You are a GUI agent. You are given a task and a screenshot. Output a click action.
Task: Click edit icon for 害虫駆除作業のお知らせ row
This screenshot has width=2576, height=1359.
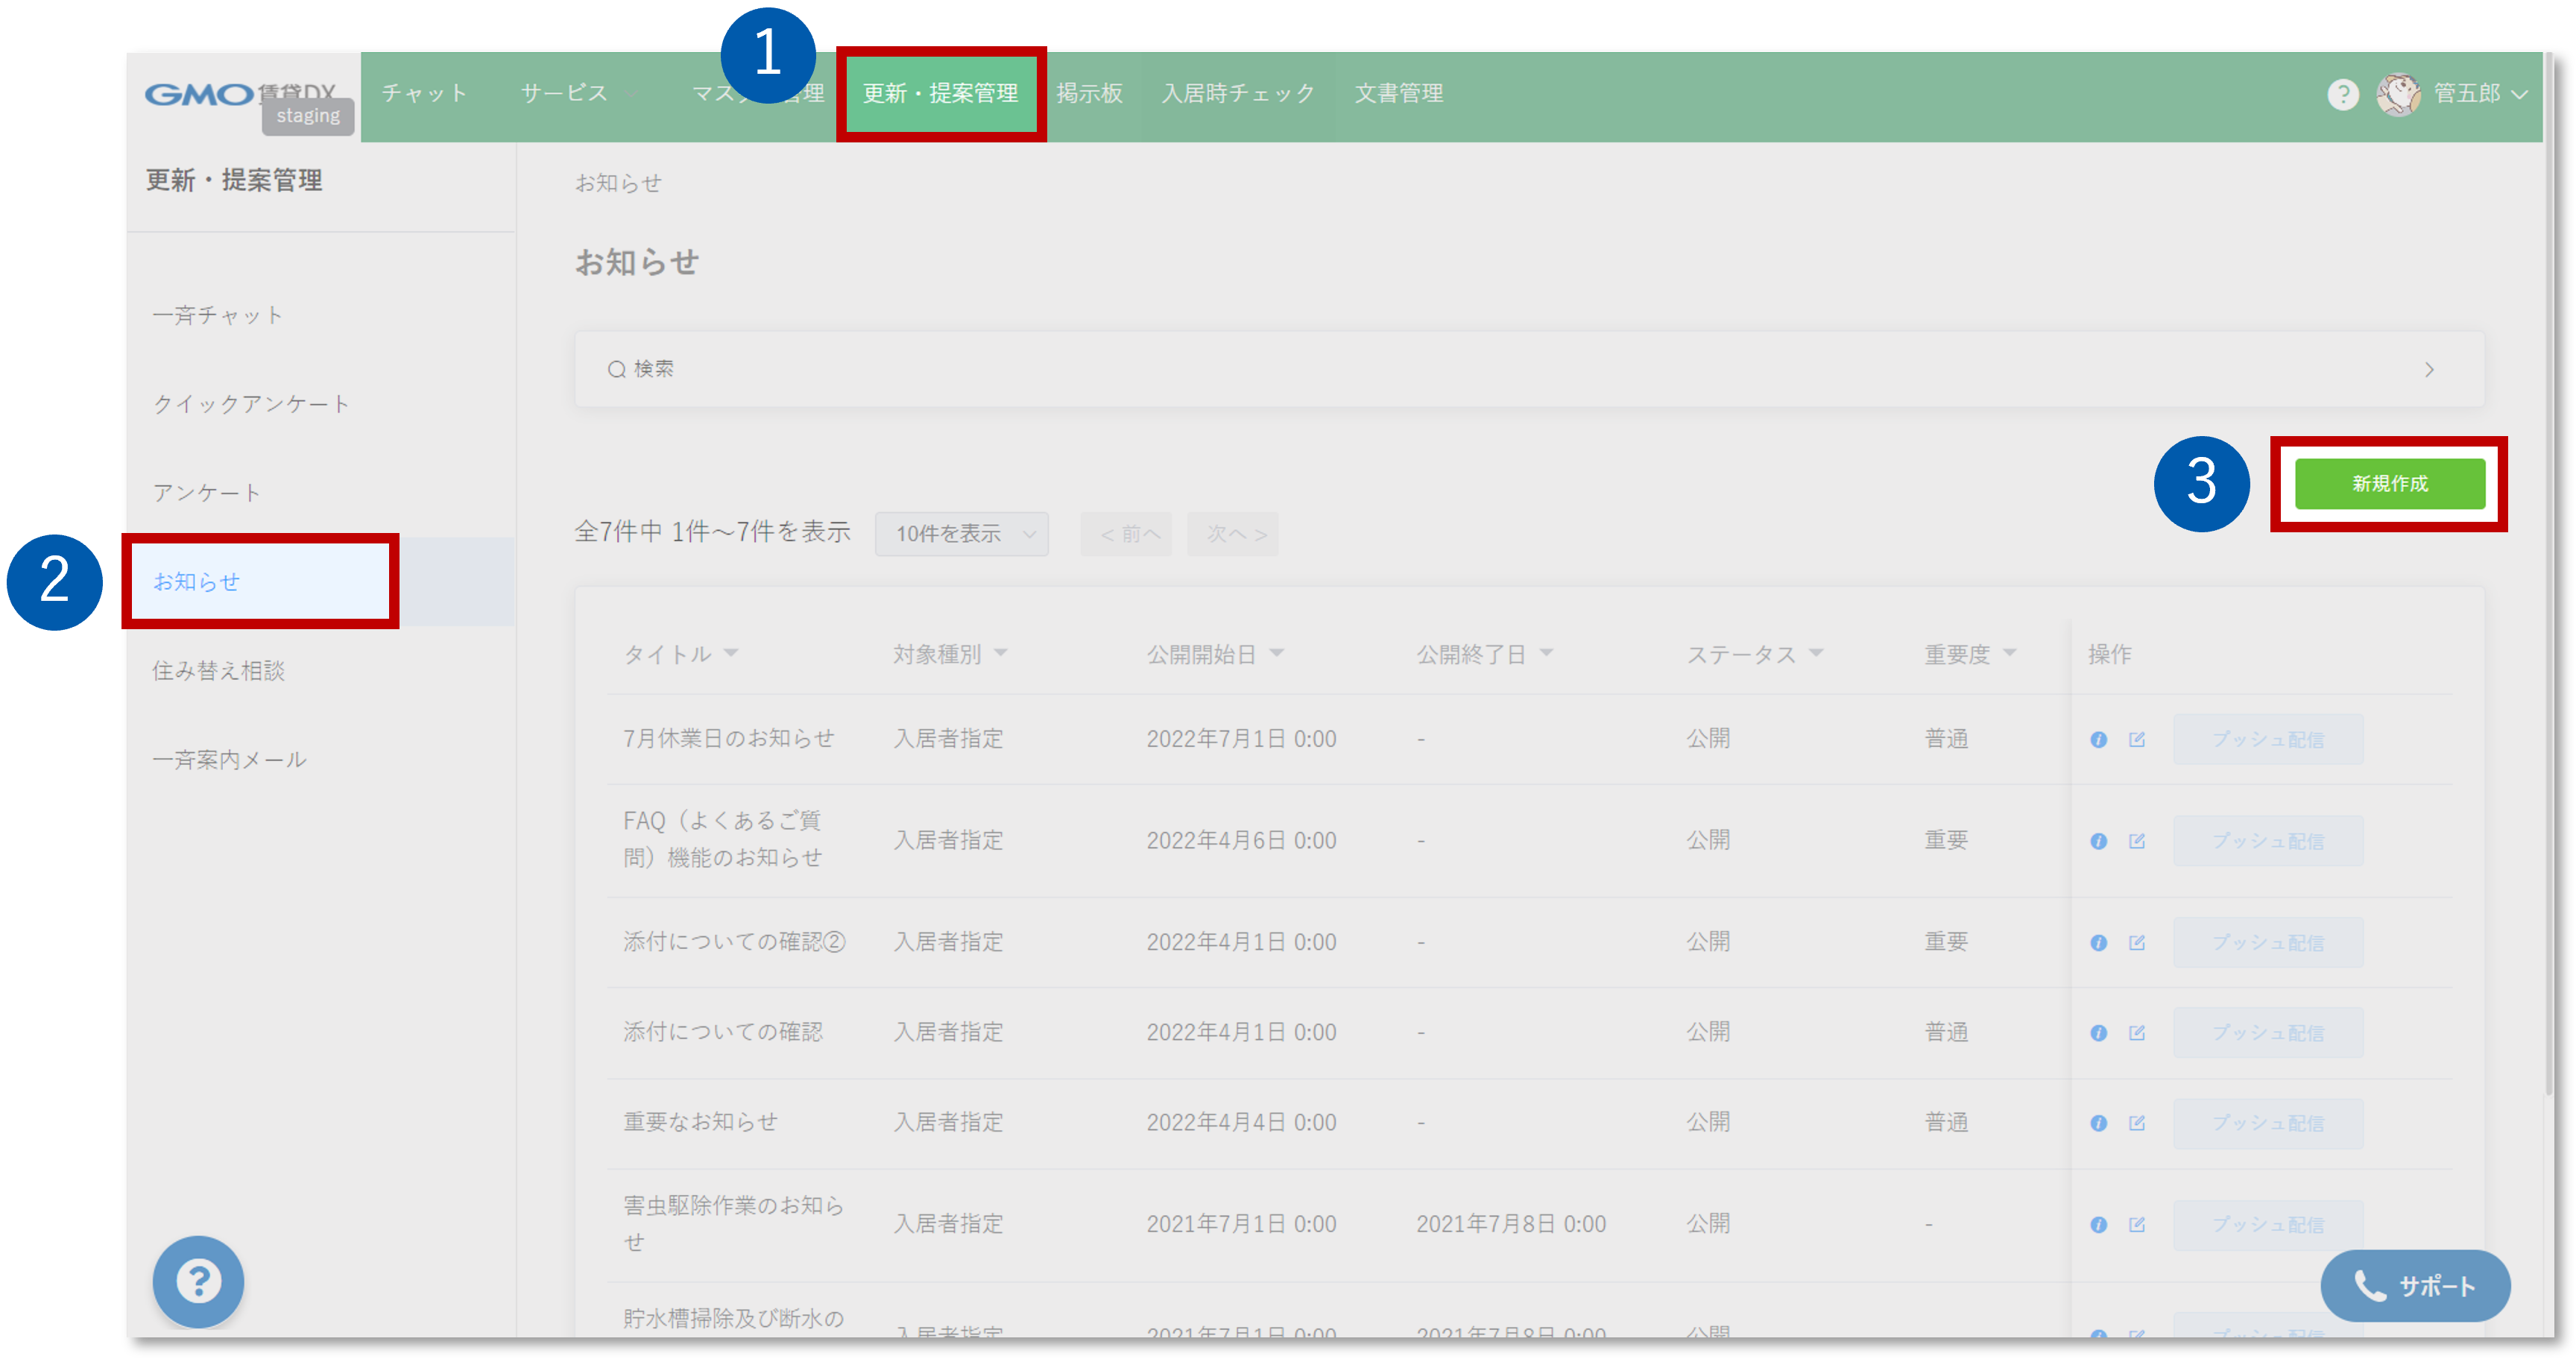2137,1224
